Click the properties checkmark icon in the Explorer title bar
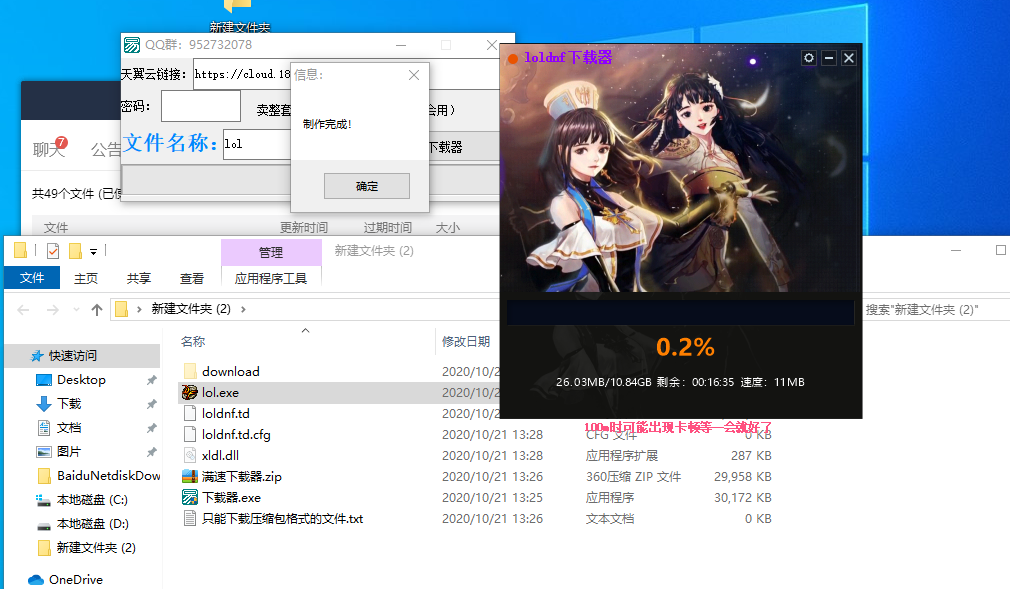The image size is (1010, 589). tap(53, 250)
